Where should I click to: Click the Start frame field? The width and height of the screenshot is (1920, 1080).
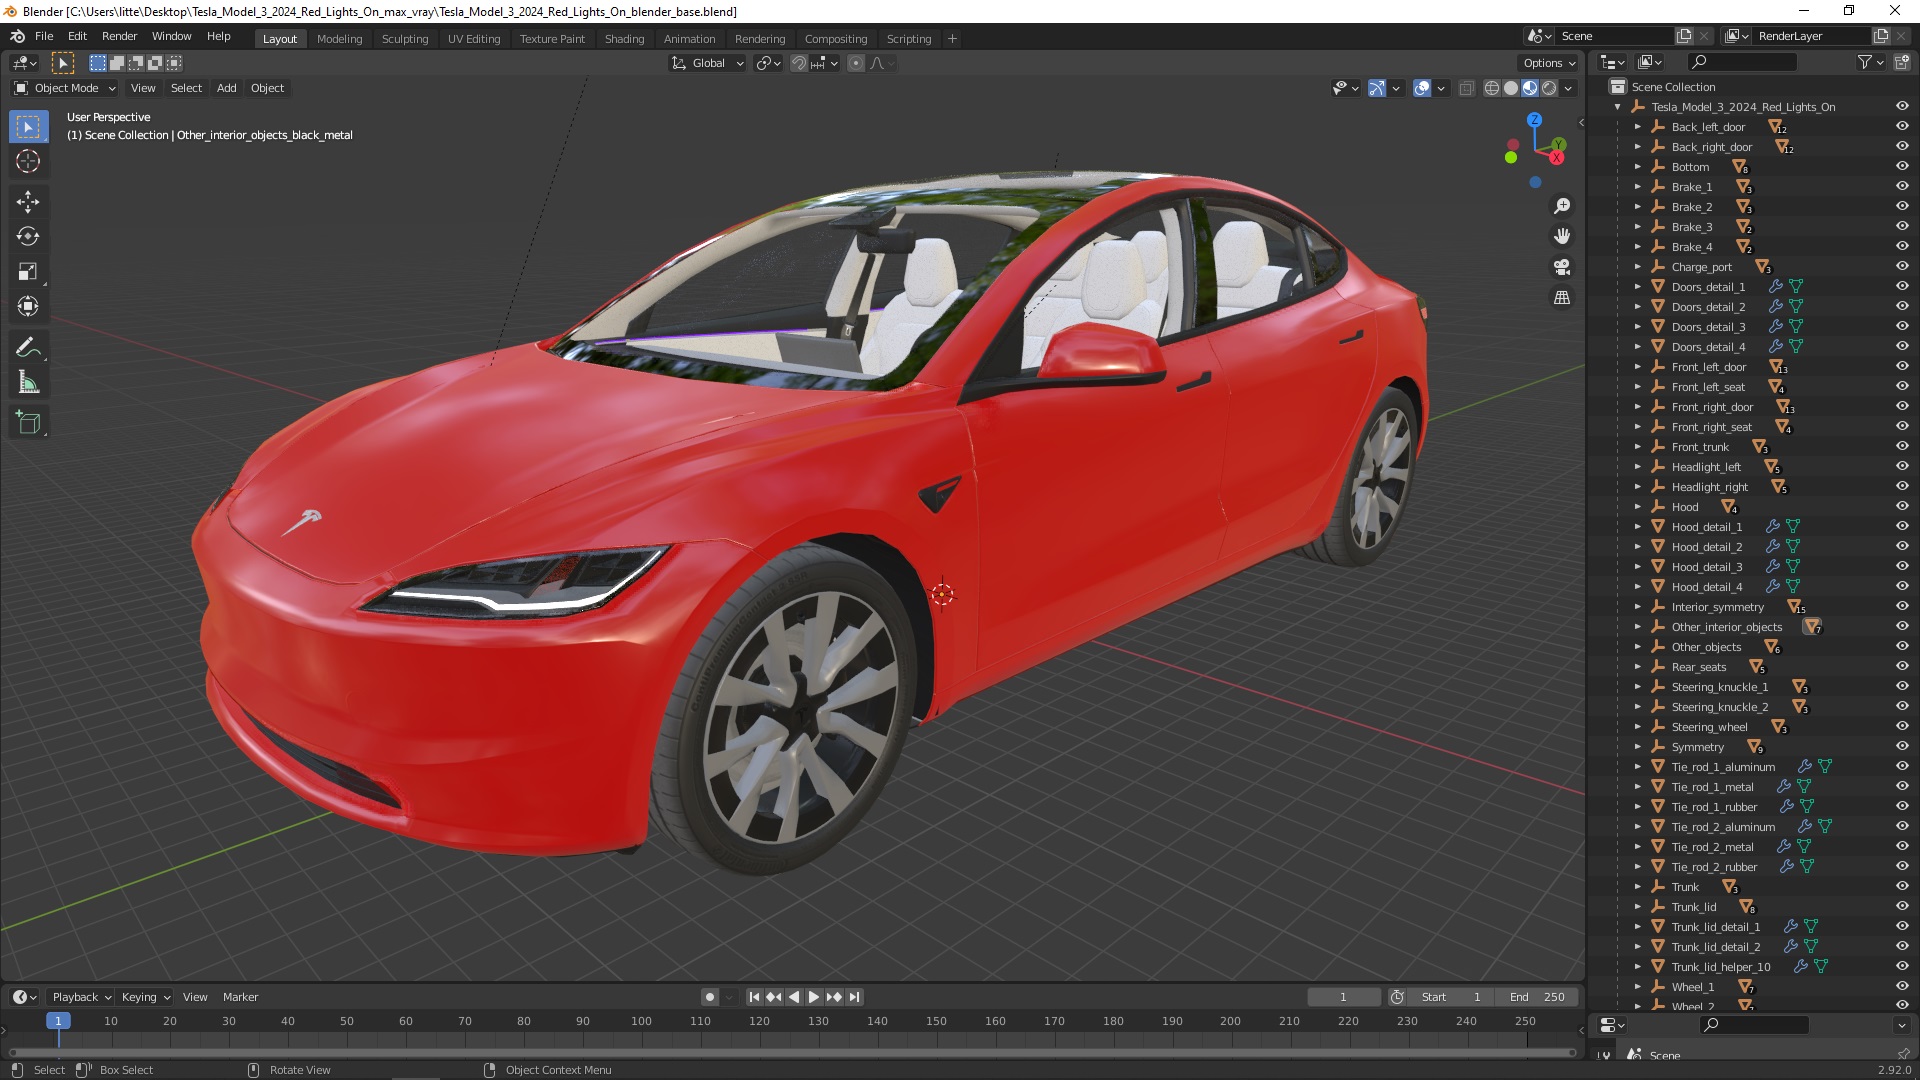coord(1451,997)
